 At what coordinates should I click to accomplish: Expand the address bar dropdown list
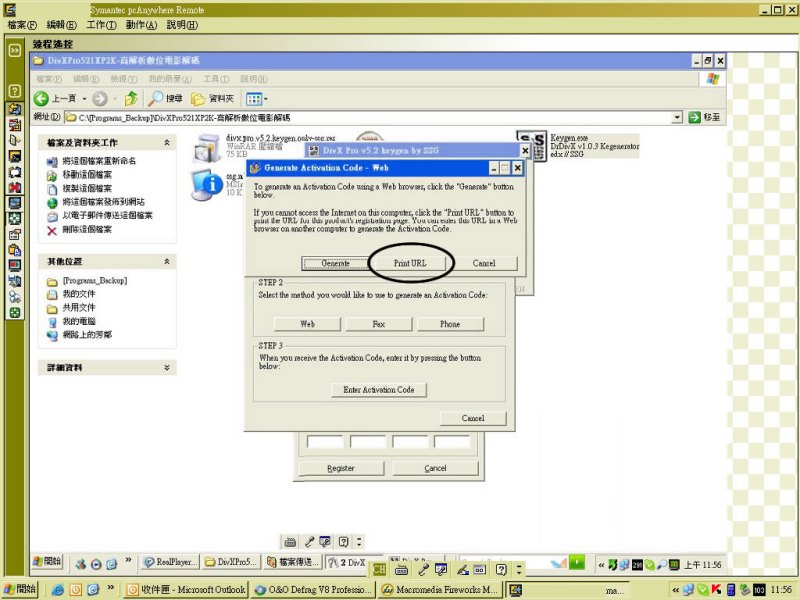(x=677, y=117)
